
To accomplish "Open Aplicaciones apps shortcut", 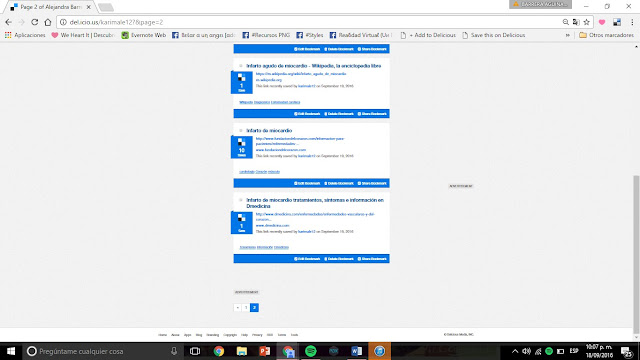I will tap(25, 35).
